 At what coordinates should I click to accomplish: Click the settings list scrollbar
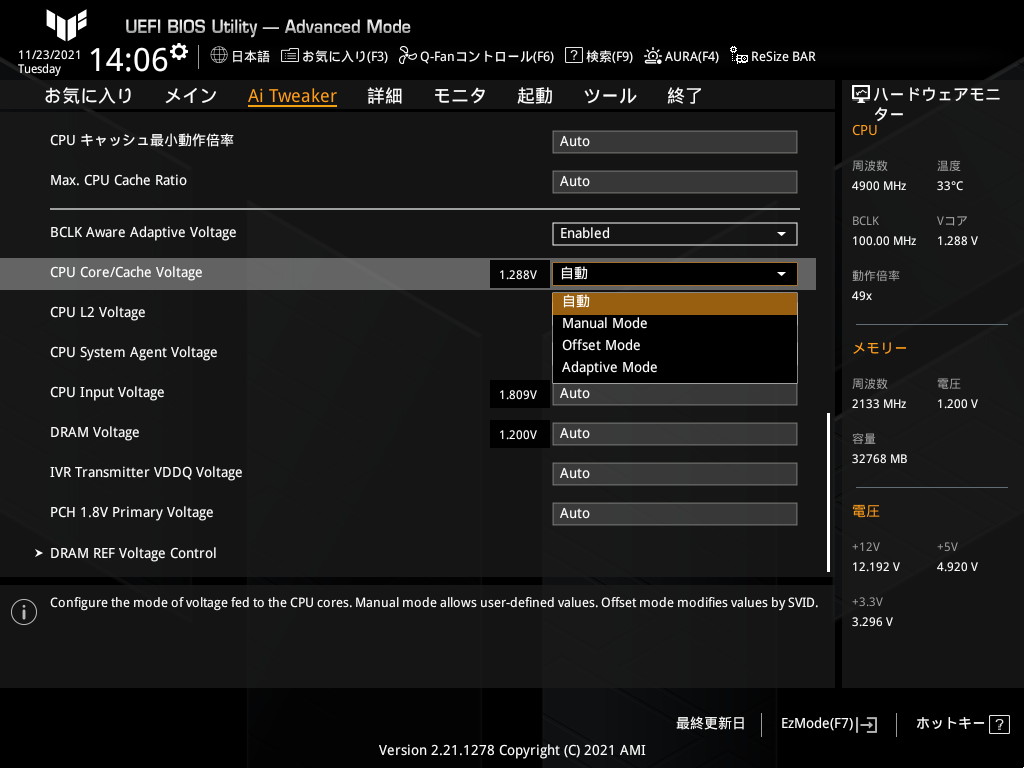pos(829,492)
